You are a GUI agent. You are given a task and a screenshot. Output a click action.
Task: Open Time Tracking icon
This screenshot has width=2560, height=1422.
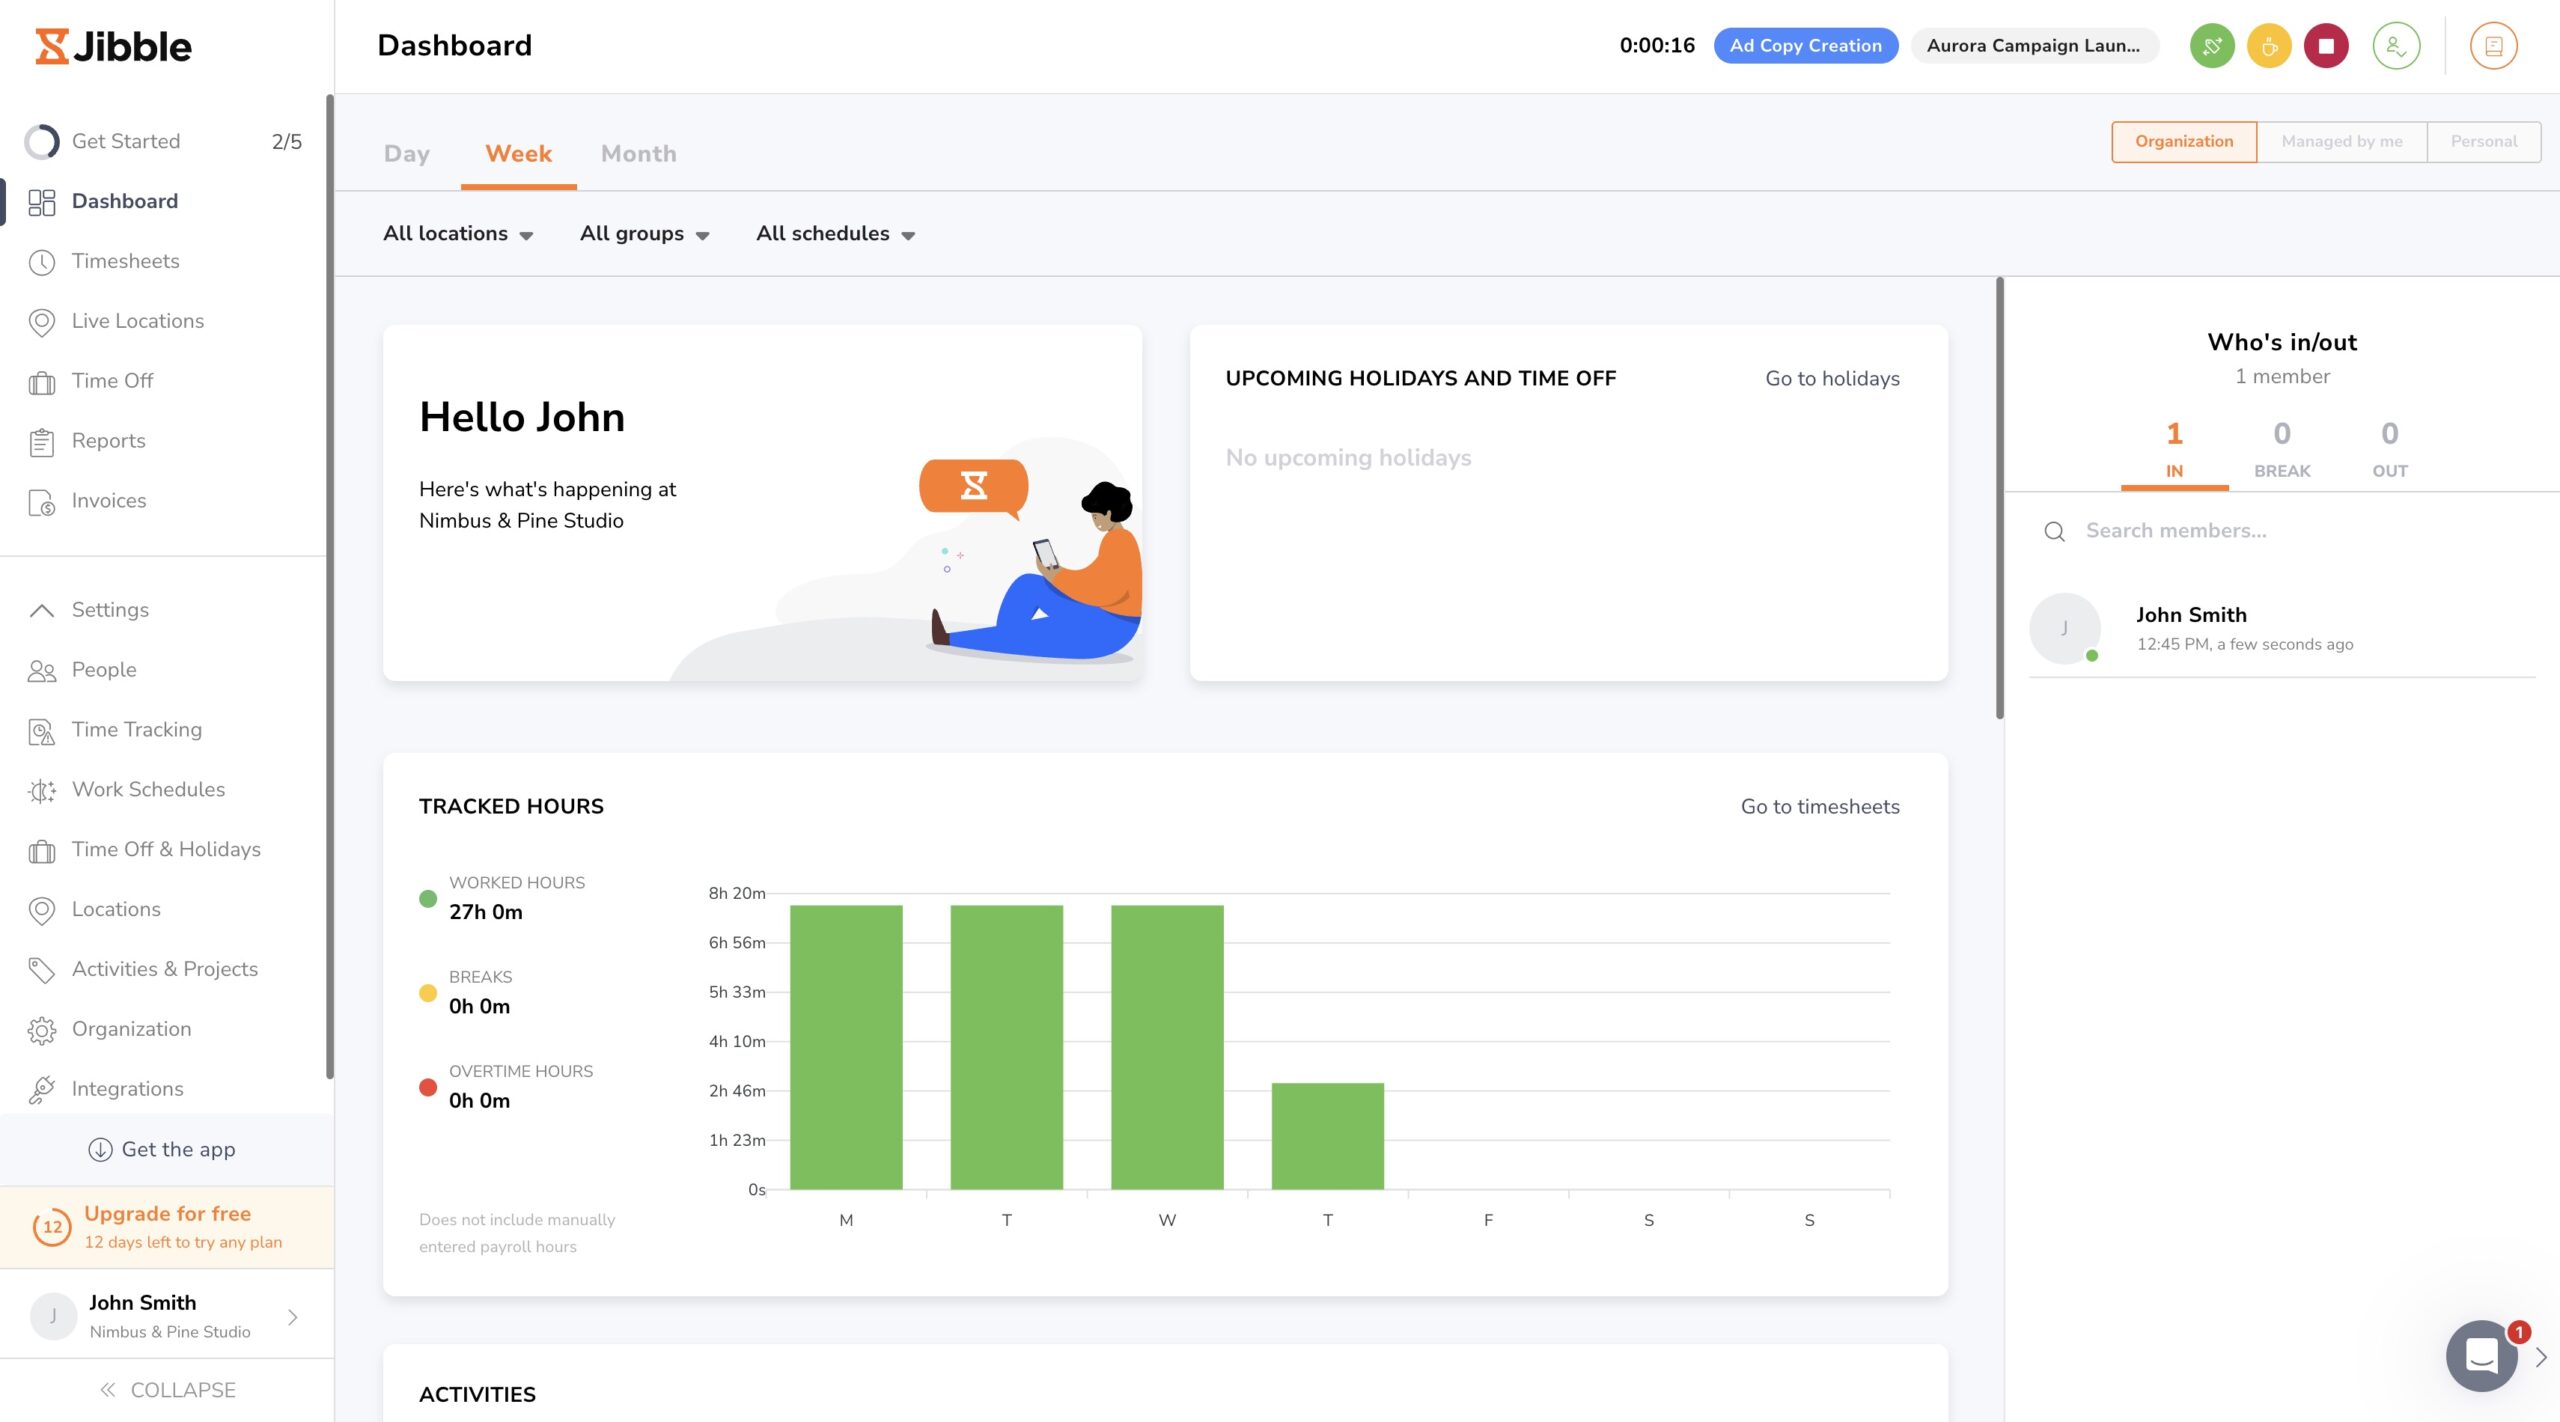[x=42, y=731]
